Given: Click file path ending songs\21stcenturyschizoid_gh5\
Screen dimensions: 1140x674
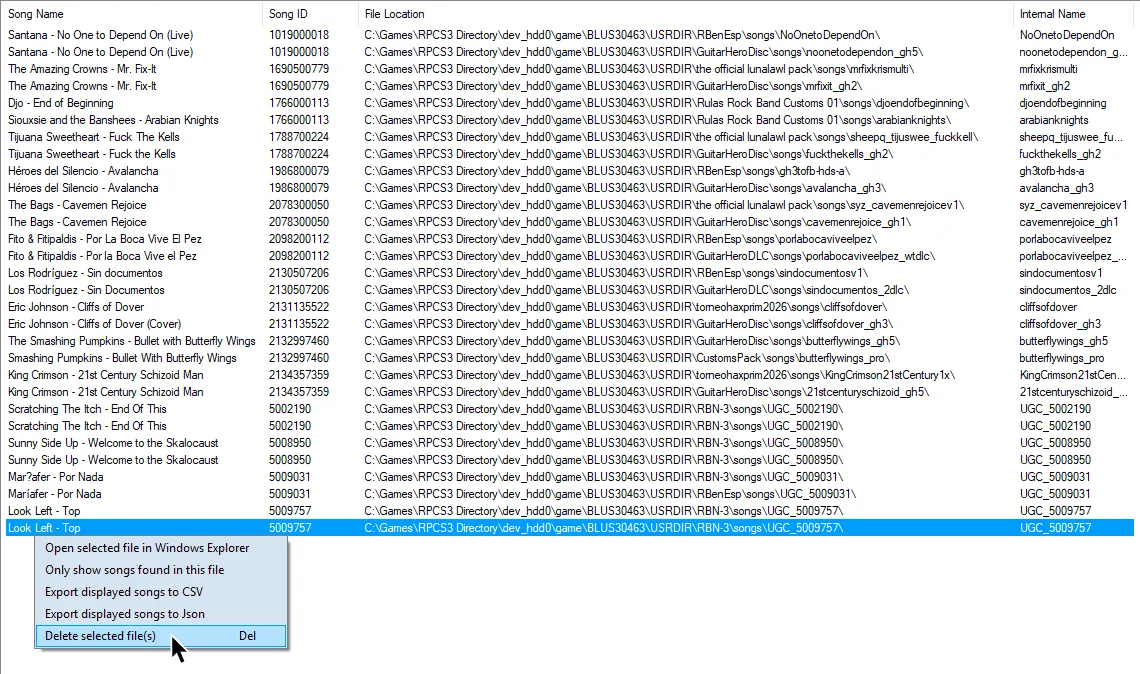Looking at the screenshot, I should (647, 392).
